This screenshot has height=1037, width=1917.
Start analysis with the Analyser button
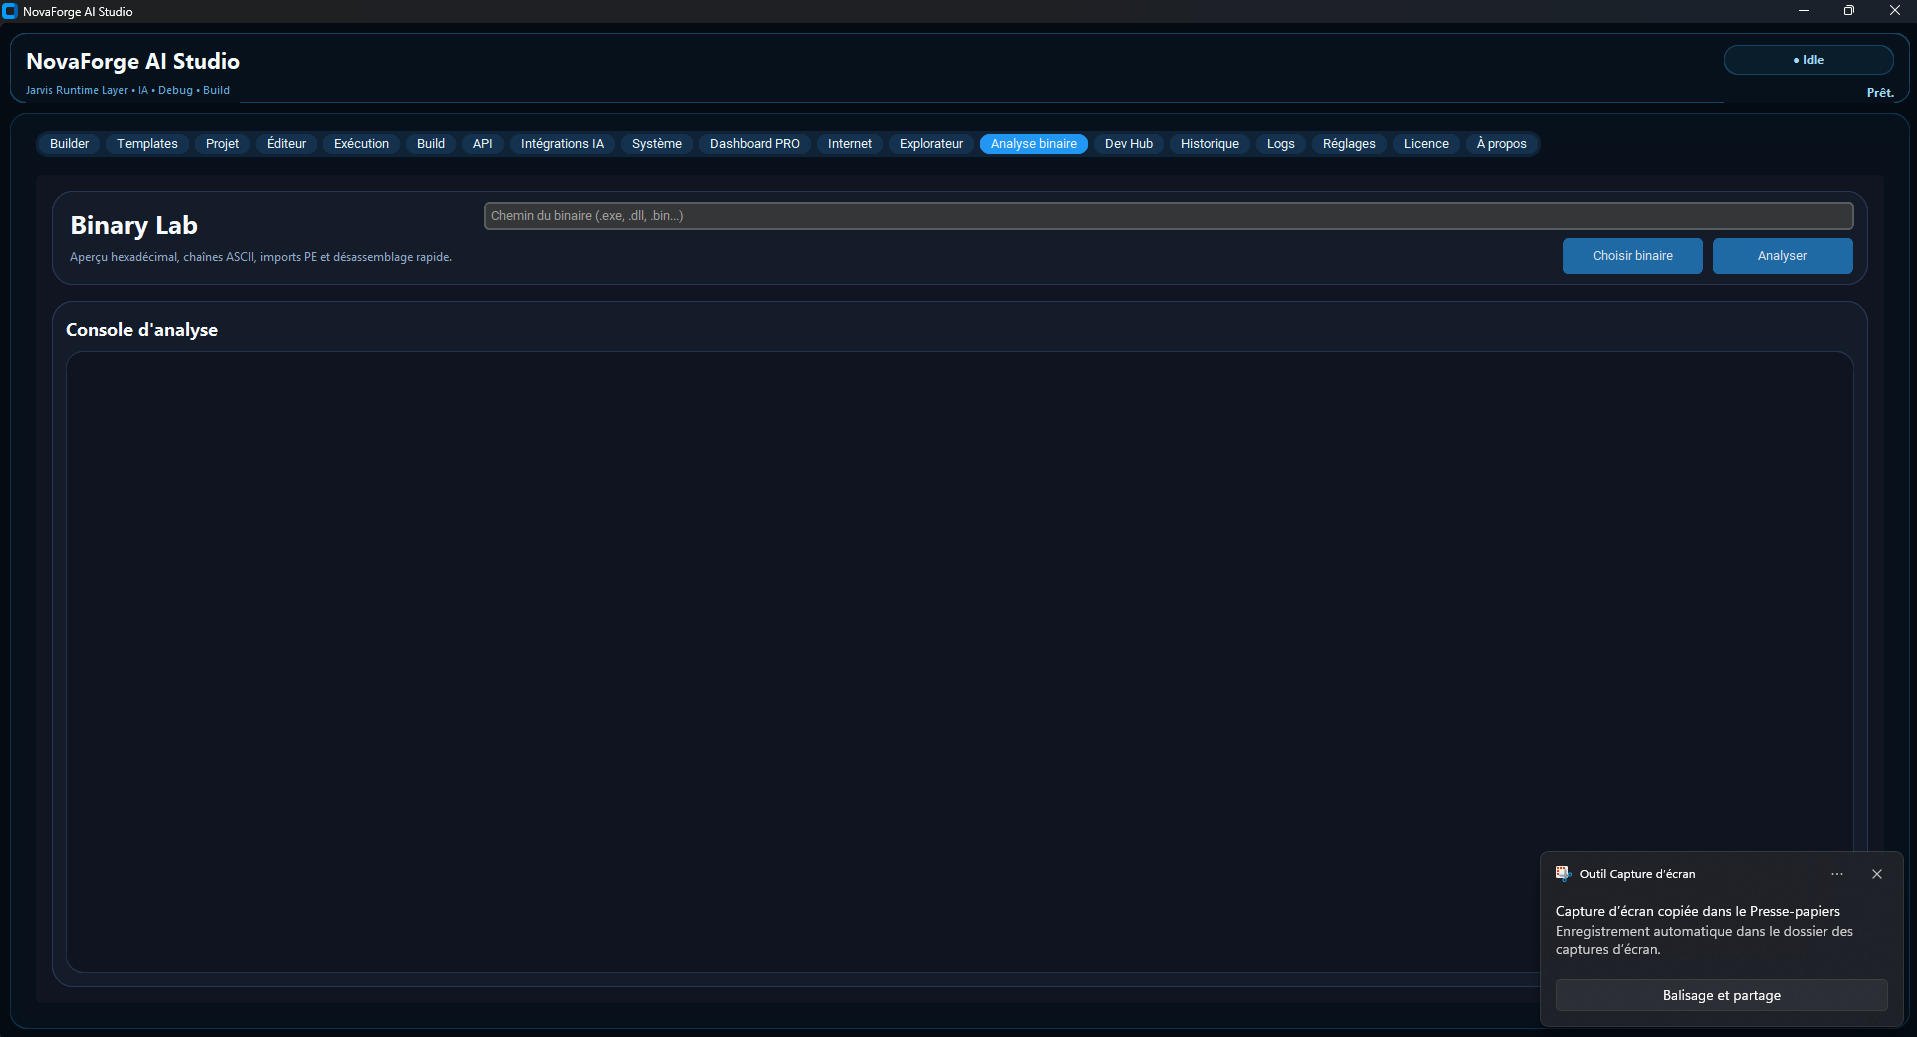point(1783,256)
